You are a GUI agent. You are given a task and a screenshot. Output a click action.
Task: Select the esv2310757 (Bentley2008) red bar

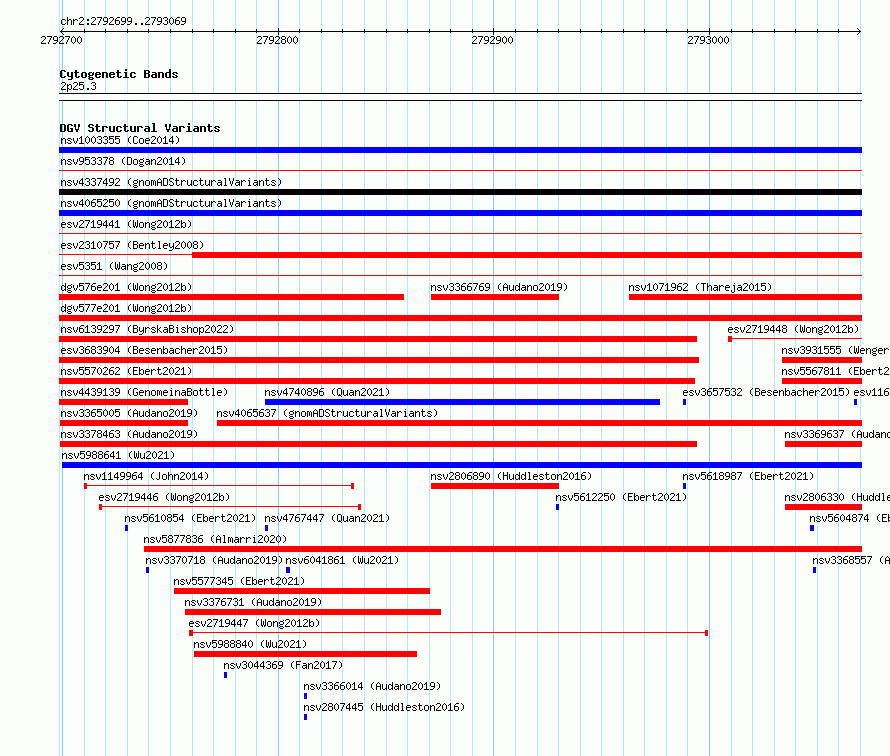(527, 255)
